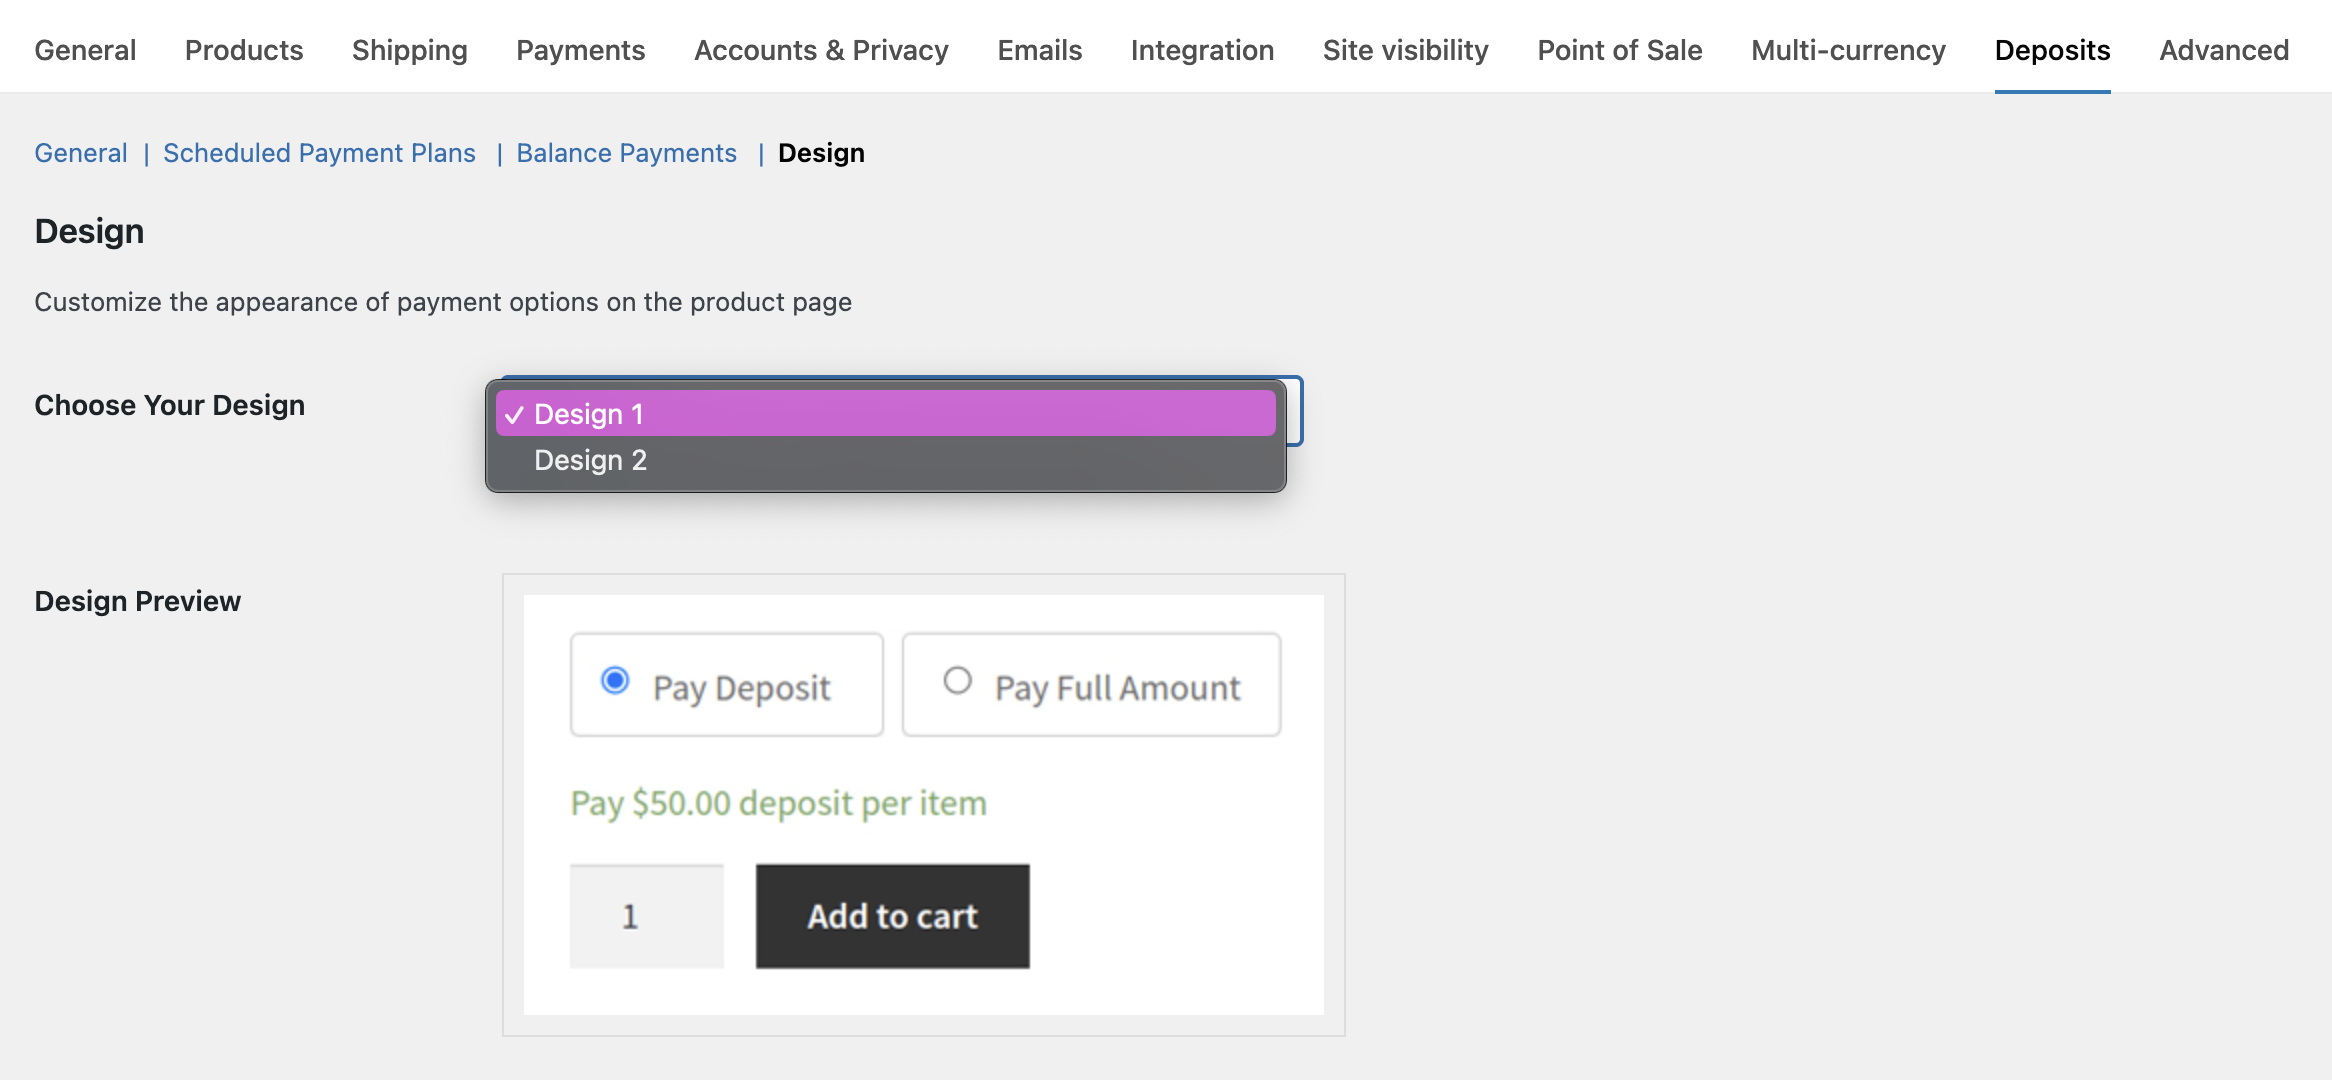Screen dimensions: 2332x1080
Task: Open the Integration tab
Action: [1202, 50]
